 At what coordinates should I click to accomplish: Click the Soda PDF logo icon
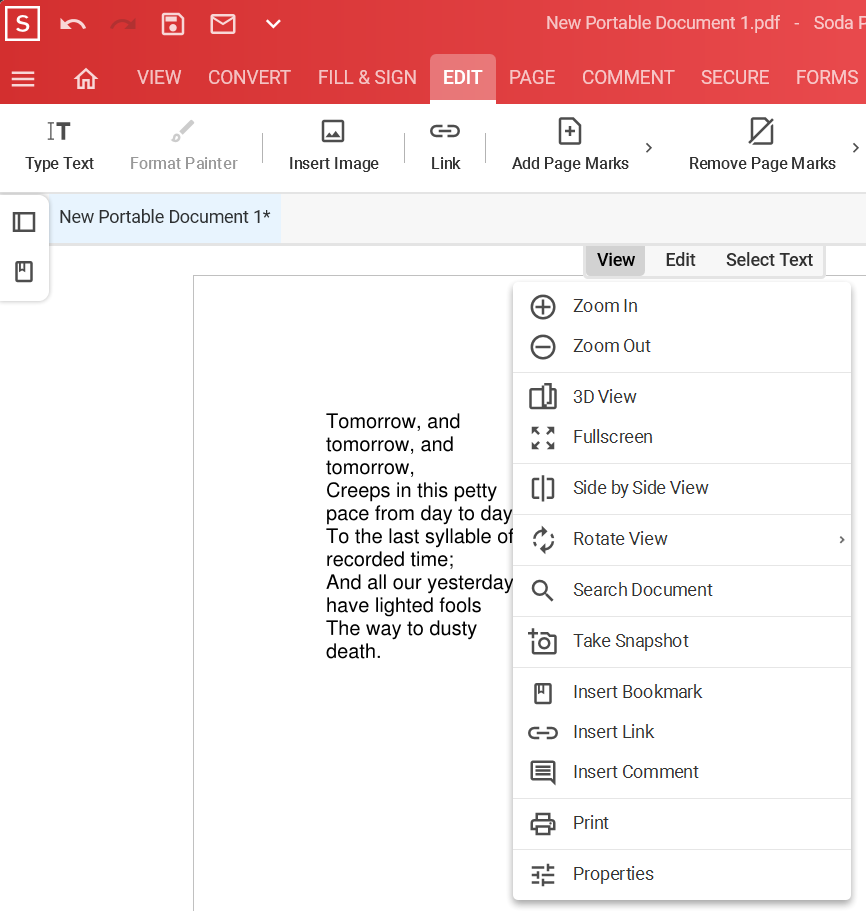(23, 24)
